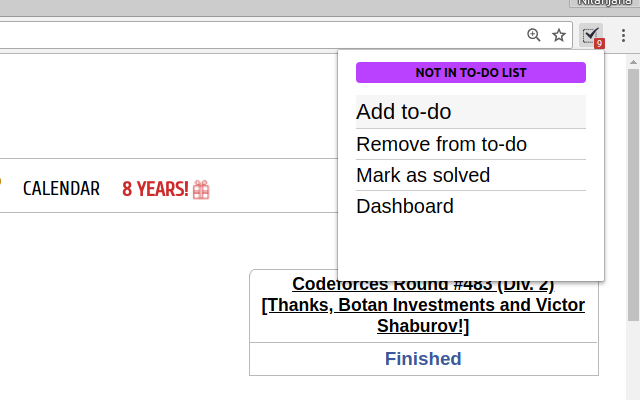
Task: Click the gift icon beside 8 YEARS!
Action: pyautogui.click(x=201, y=189)
